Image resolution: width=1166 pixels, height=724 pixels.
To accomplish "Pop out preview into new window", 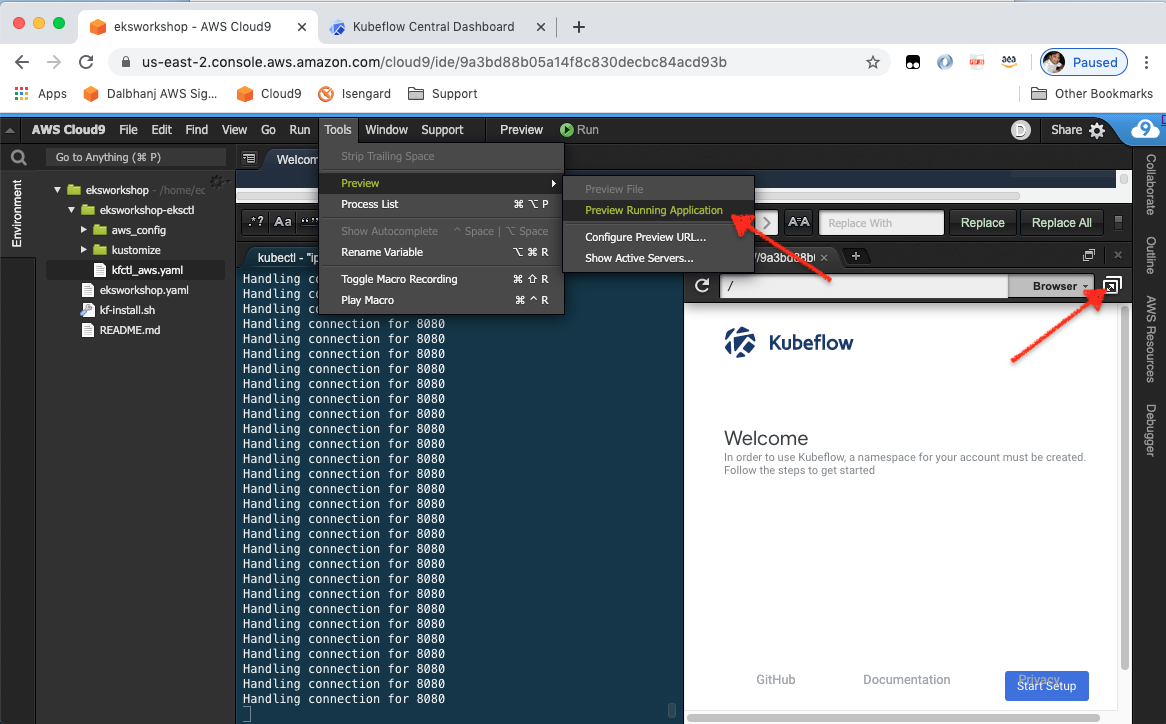I will point(1112,285).
